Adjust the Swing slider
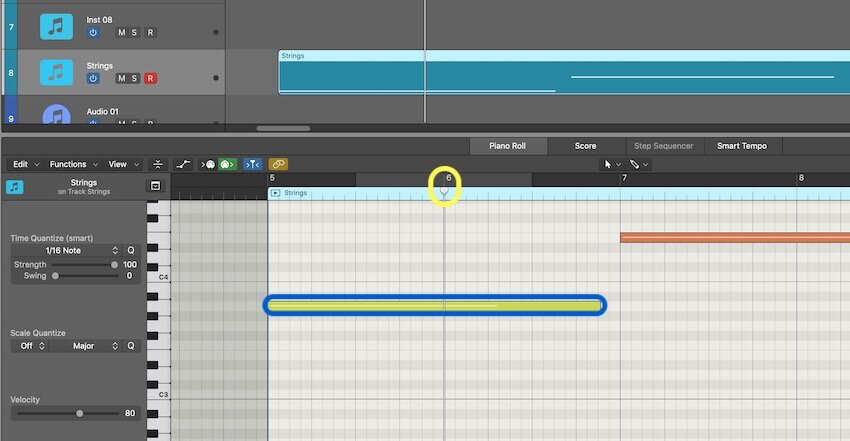The image size is (850, 441). coord(84,276)
